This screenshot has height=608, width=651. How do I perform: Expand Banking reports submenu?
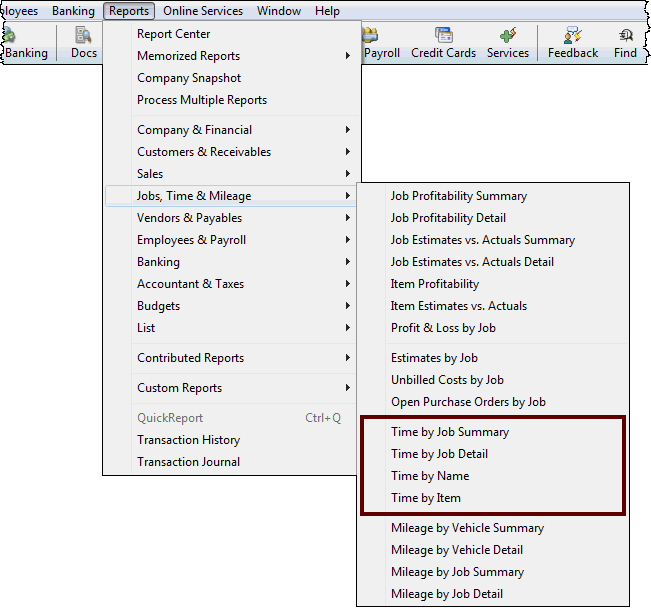[x=231, y=262]
